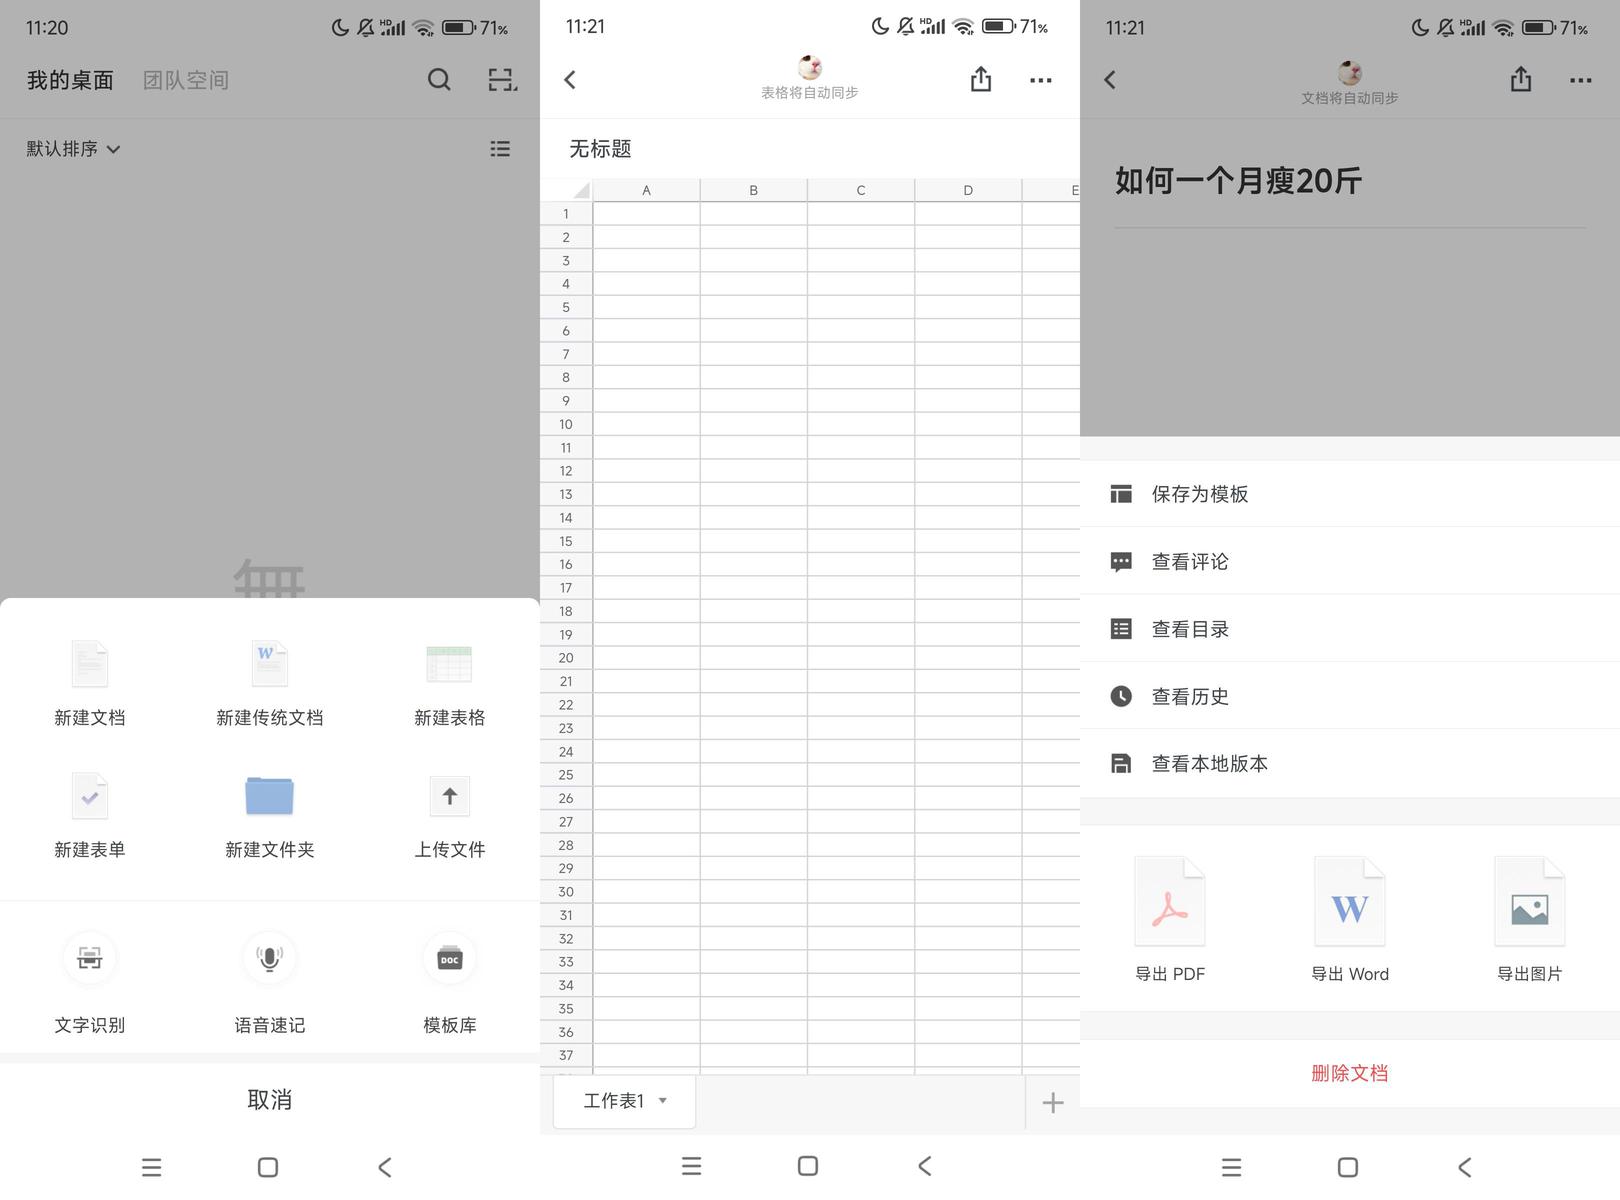Switch to the 团队空间 tab

point(185,80)
